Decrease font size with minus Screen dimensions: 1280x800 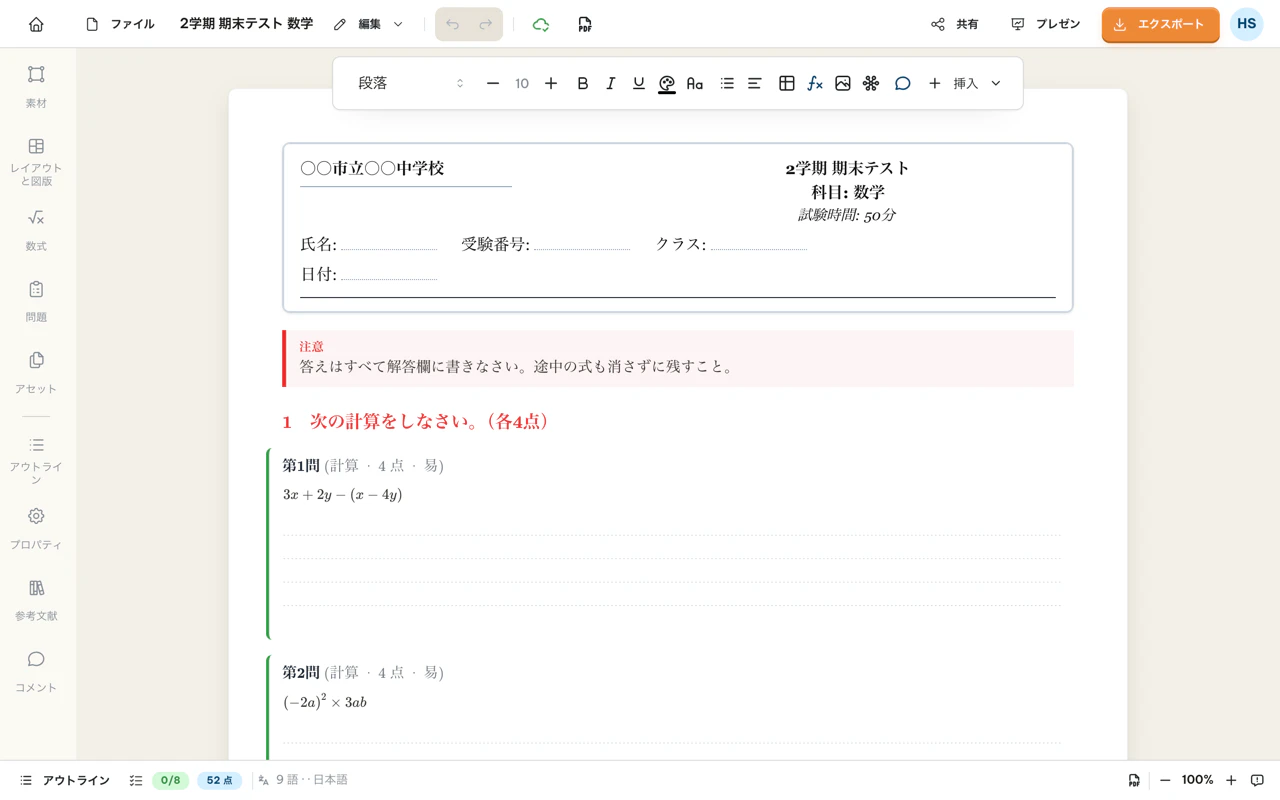click(493, 83)
